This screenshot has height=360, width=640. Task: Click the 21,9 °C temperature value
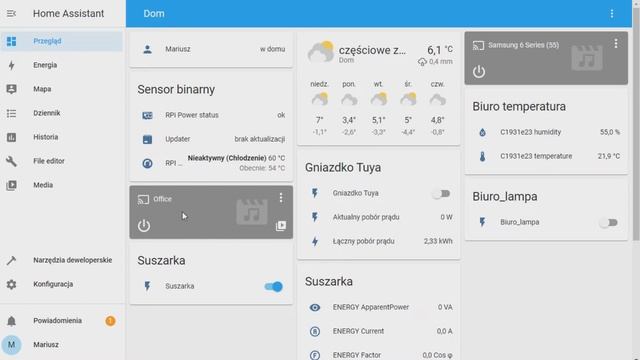click(609, 156)
